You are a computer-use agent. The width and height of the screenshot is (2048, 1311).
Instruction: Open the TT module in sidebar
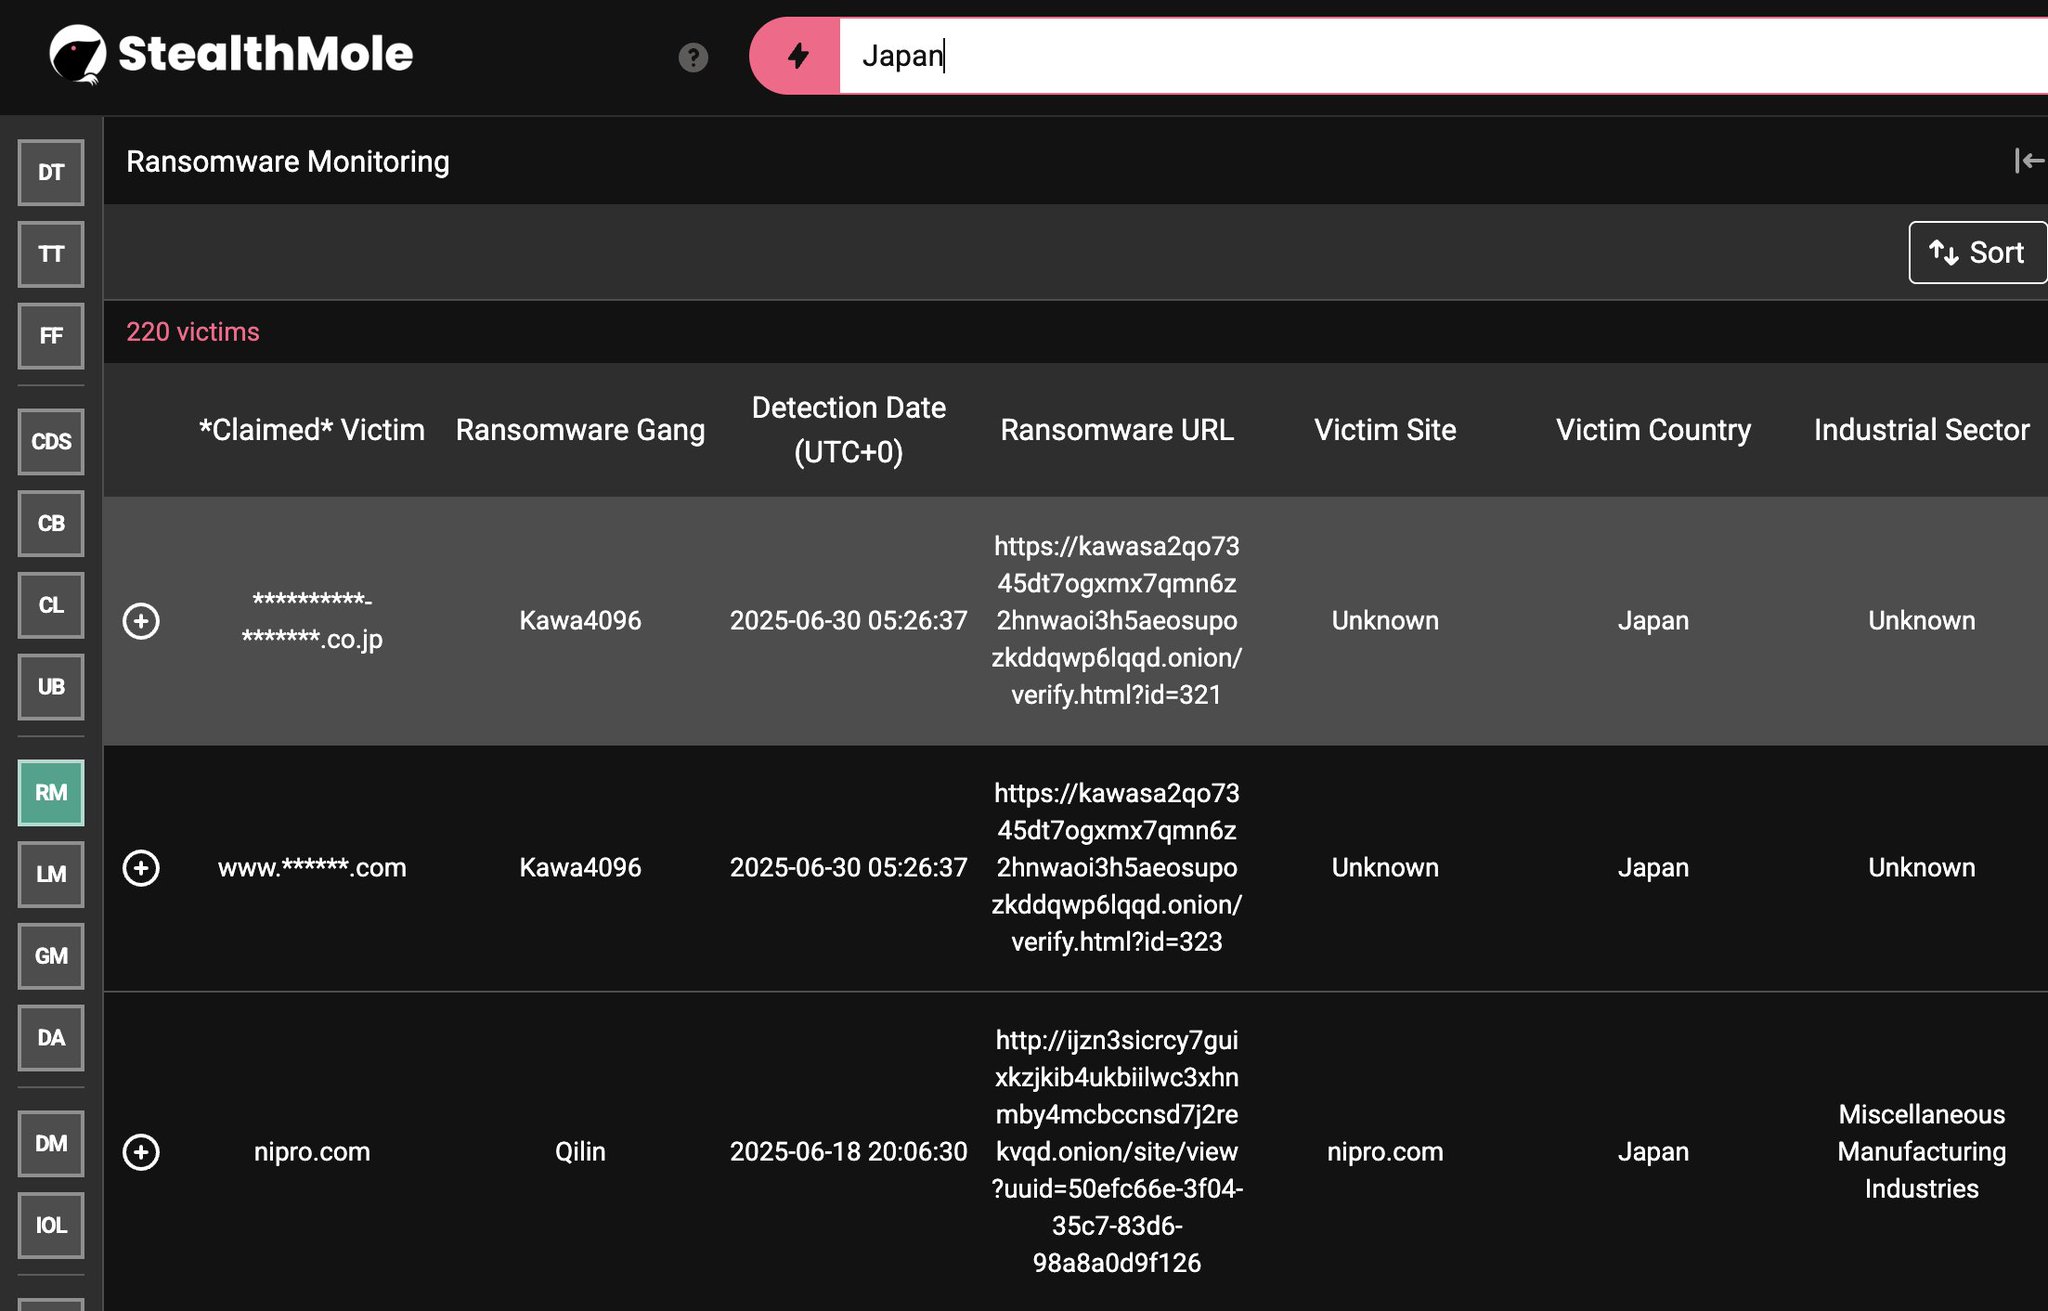coord(51,254)
